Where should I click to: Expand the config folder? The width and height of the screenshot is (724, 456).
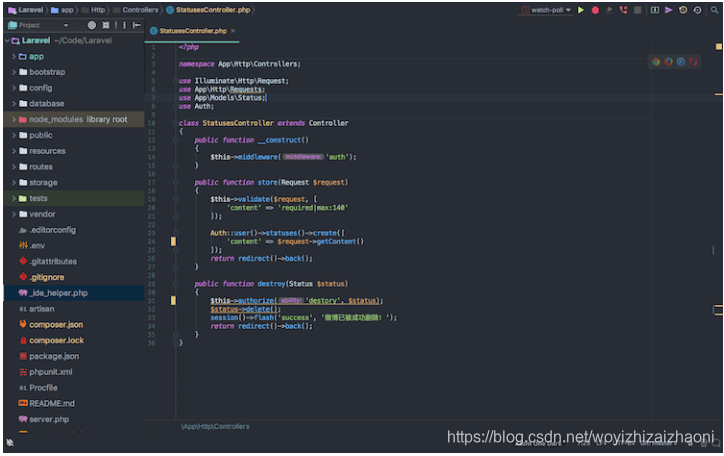pos(14,88)
